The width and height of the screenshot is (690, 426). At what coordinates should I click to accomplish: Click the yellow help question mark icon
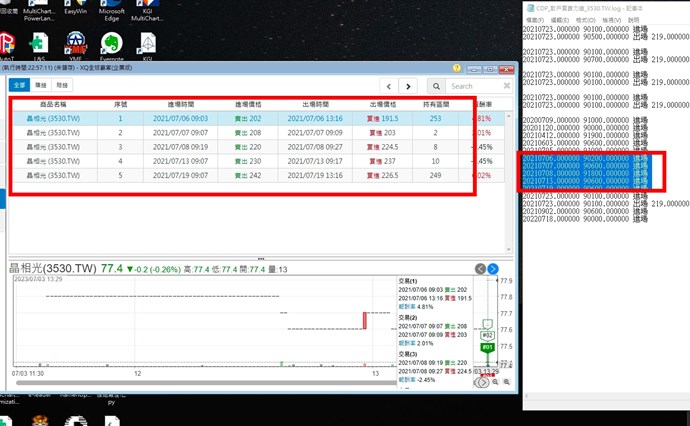click(456, 68)
